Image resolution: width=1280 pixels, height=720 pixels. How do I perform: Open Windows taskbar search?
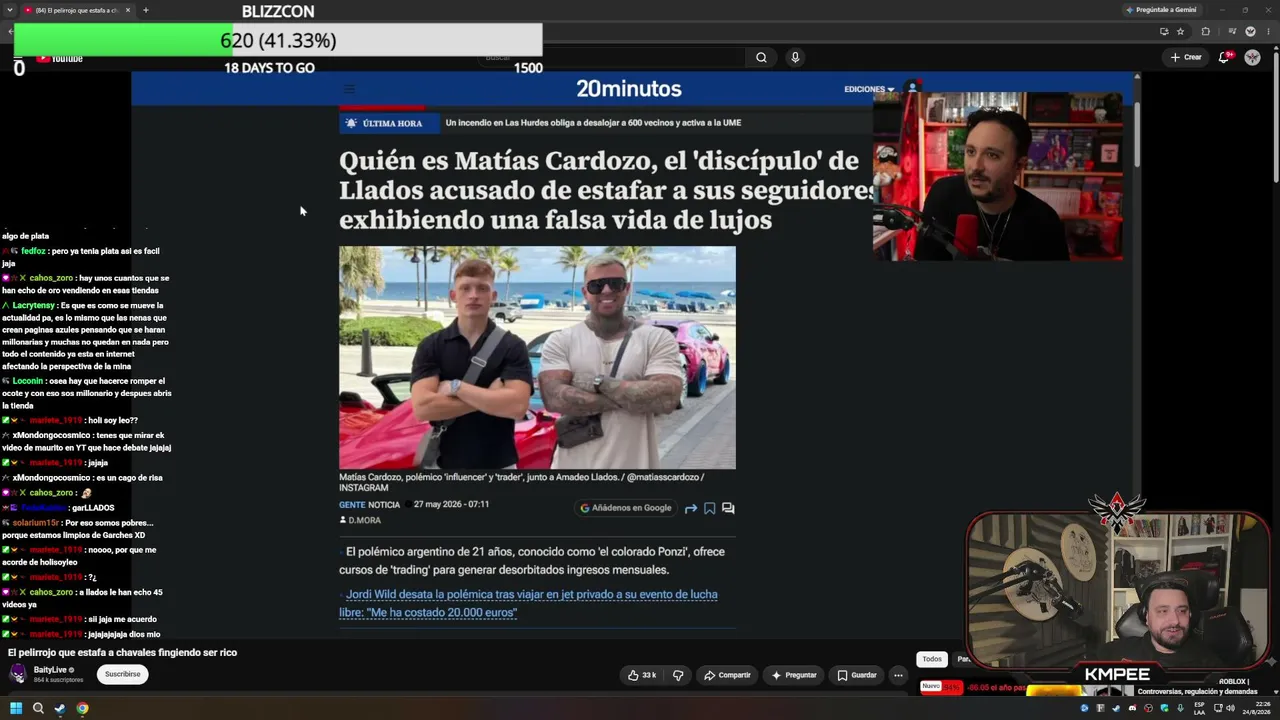click(x=38, y=708)
